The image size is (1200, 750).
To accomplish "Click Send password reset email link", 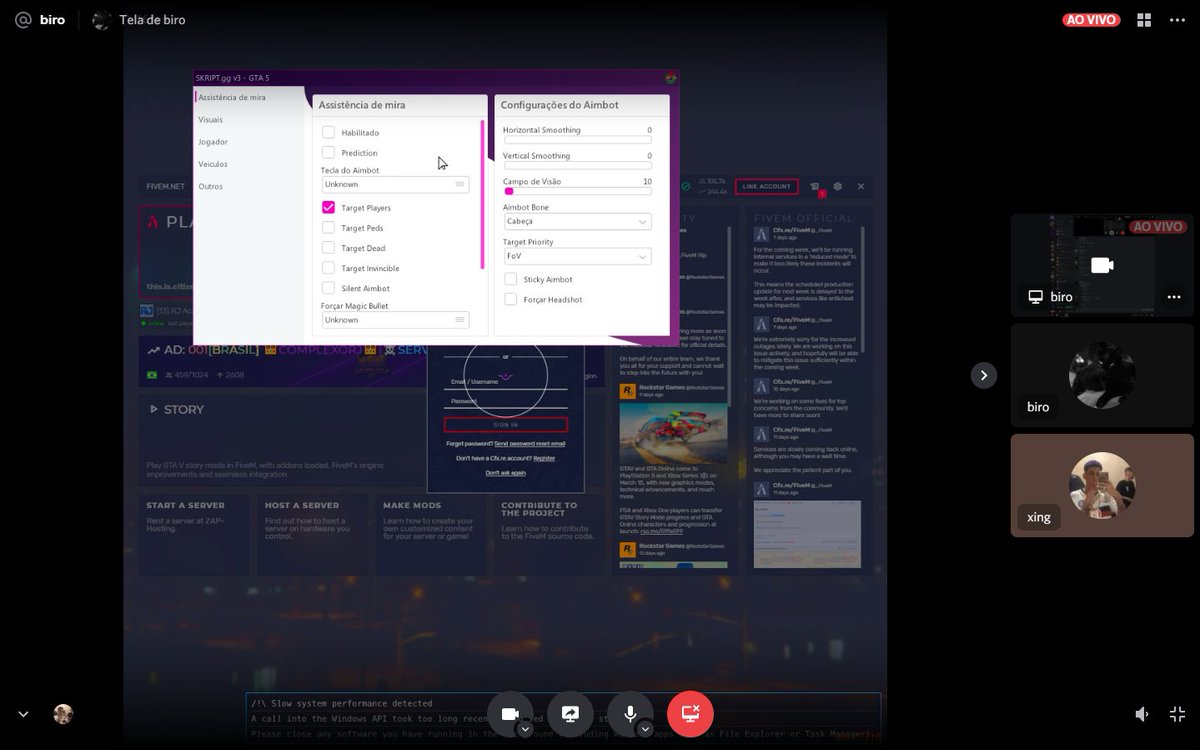I will [530, 443].
